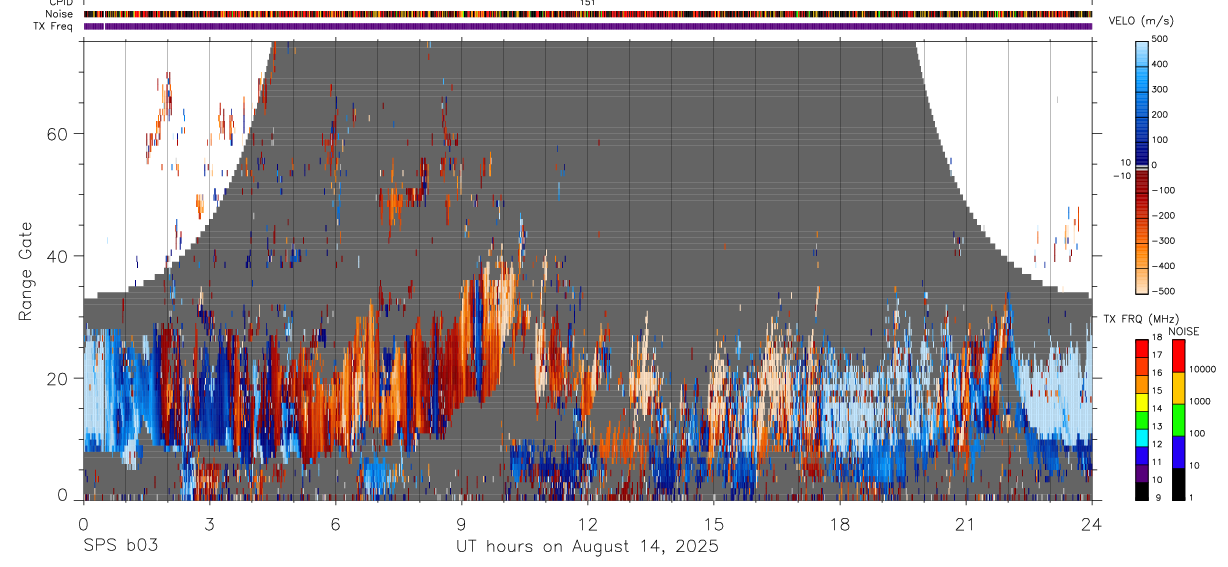Click the 'SPS b03' radar beam label
The width and height of the screenshot is (1228, 567).
click(120, 547)
